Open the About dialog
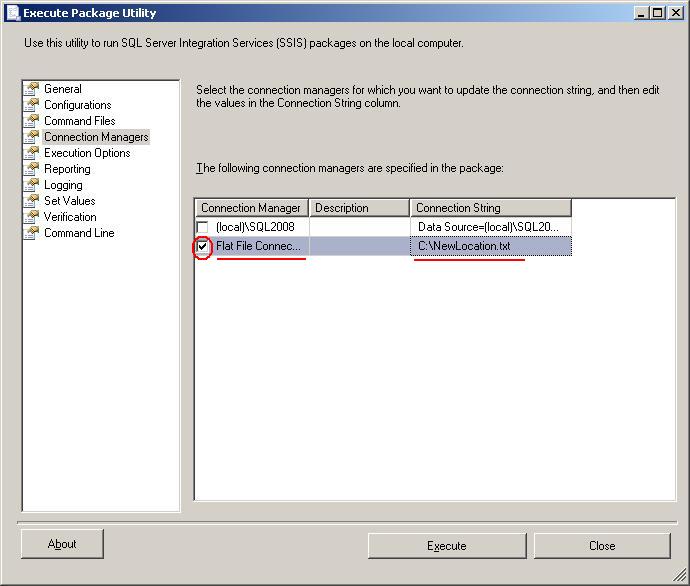This screenshot has width=690, height=586. tap(62, 544)
